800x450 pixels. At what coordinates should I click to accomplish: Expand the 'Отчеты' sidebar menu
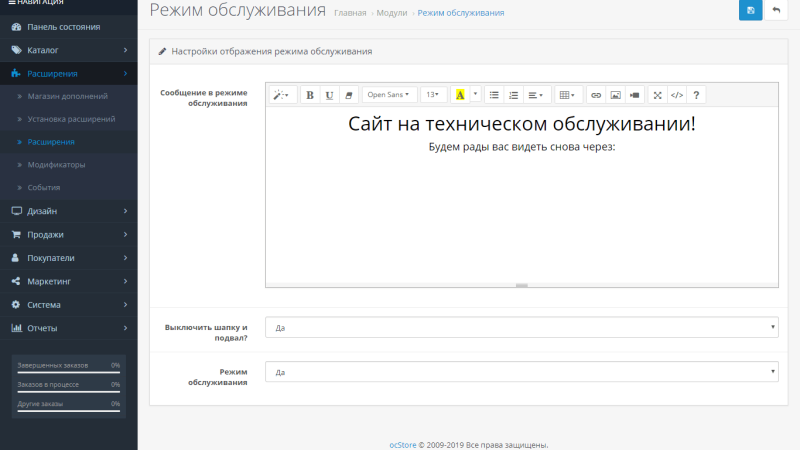(x=68, y=328)
